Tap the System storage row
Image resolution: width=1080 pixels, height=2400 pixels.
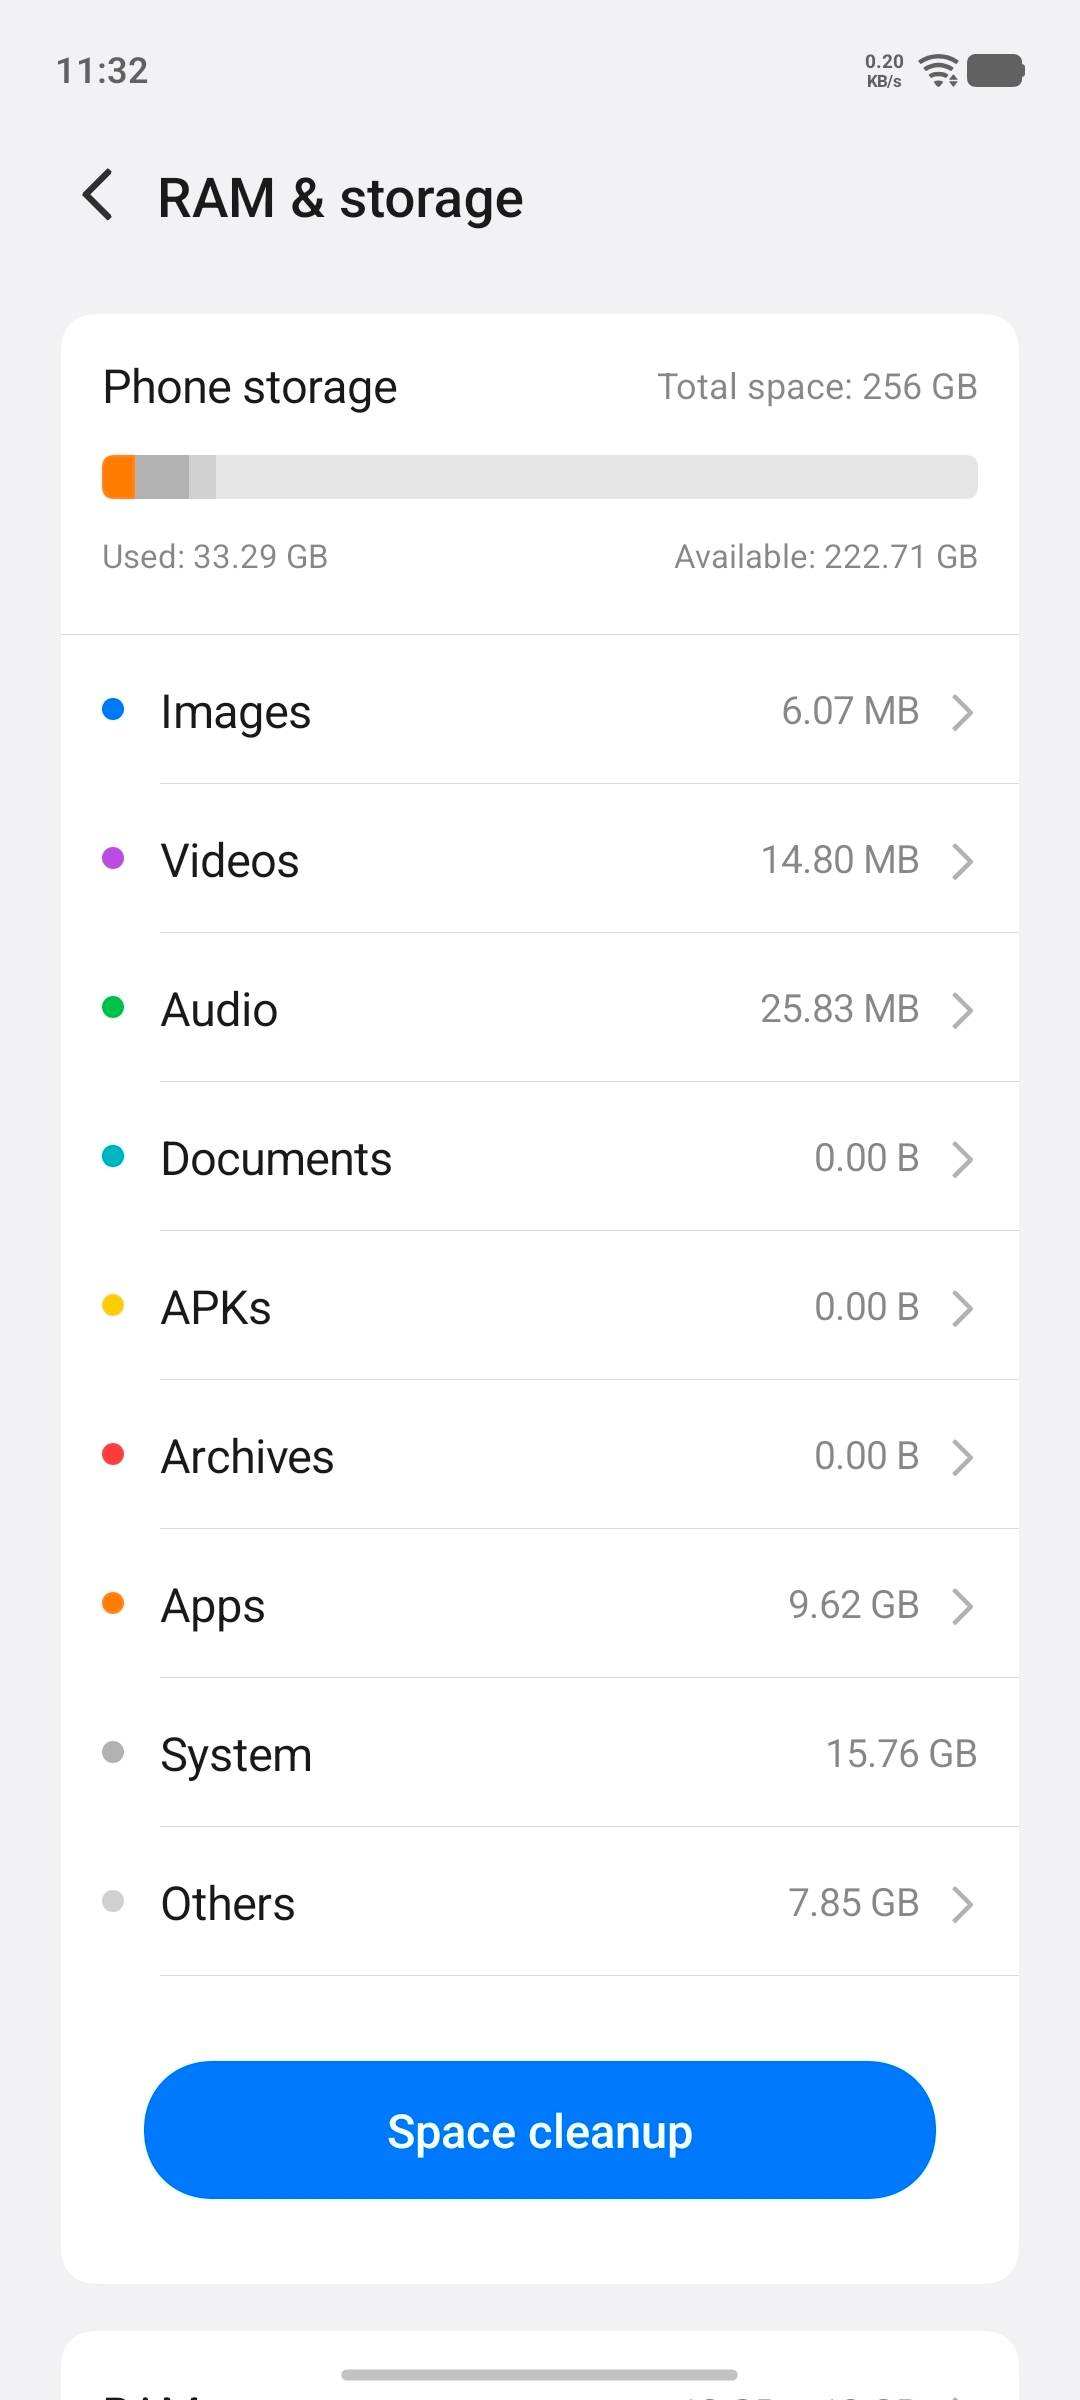coord(540,1754)
